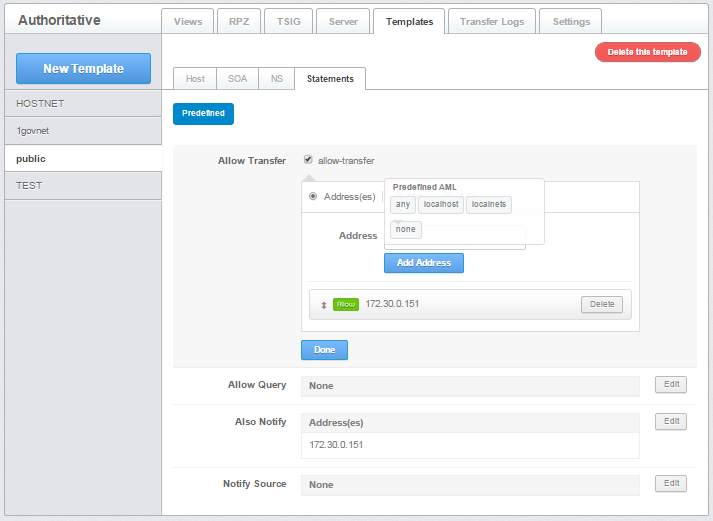This screenshot has width=713, height=521.
Task: Expand Also Notify with its Edit button
Action: (670, 421)
